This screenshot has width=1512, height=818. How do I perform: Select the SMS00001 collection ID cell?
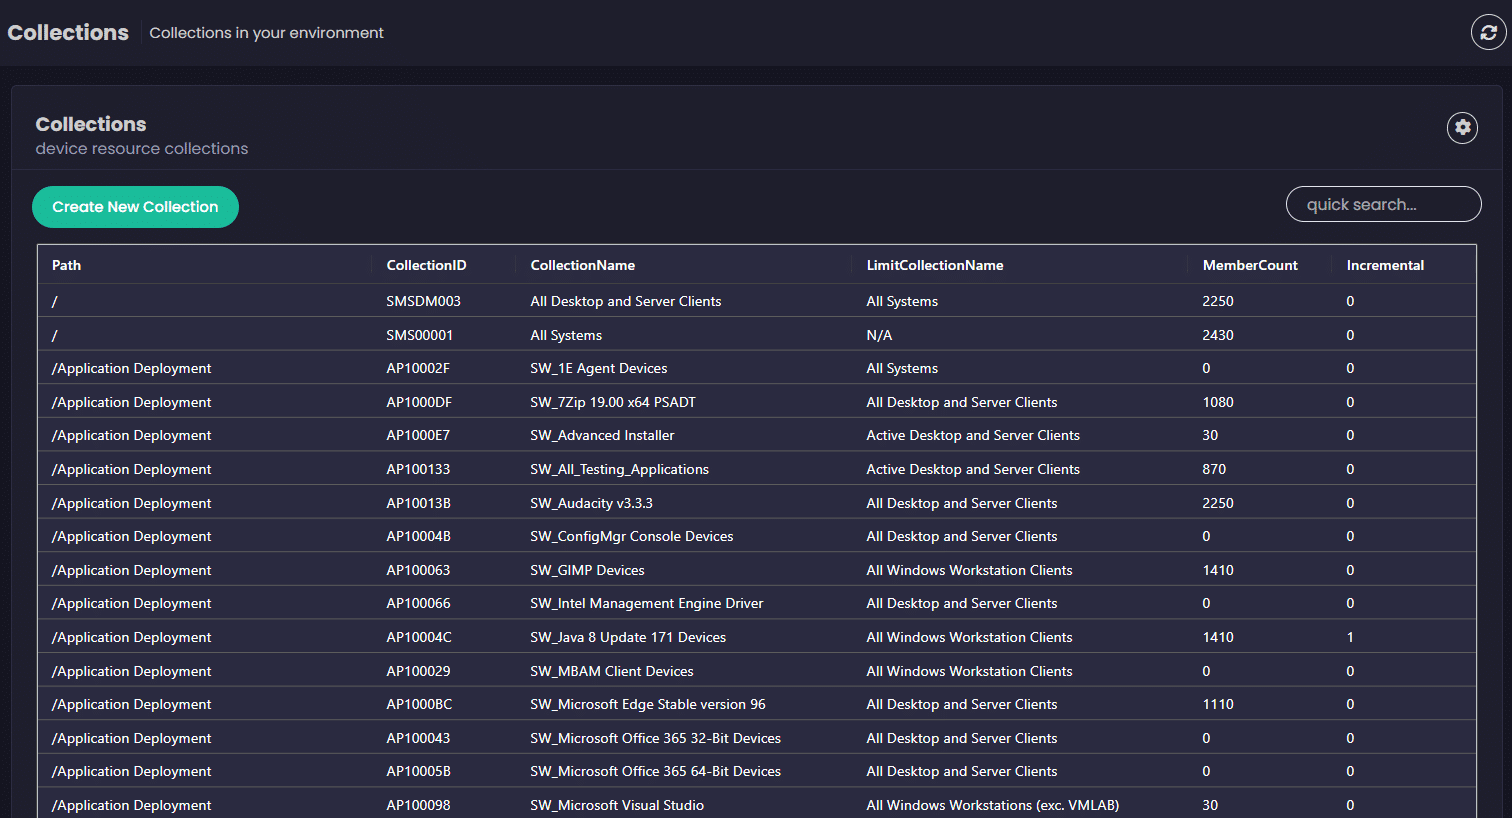pyautogui.click(x=419, y=335)
